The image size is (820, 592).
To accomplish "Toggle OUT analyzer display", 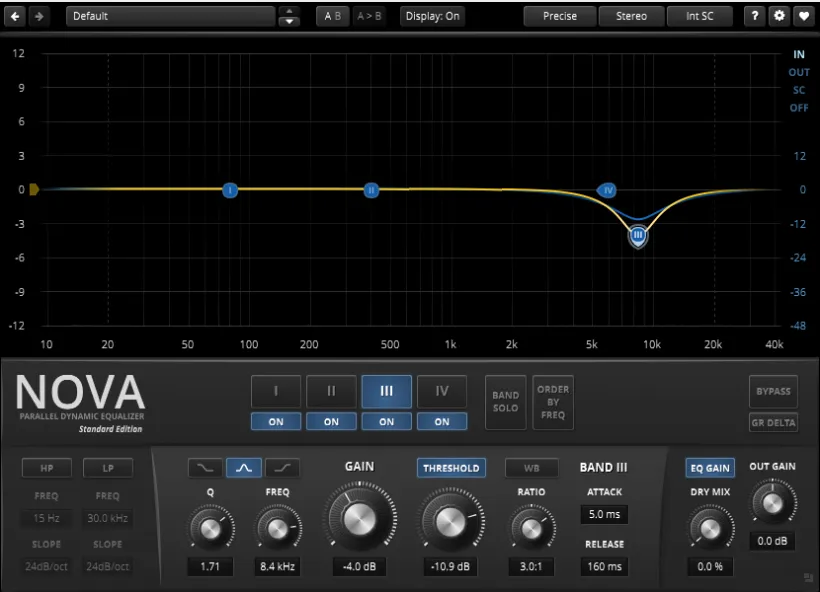I will (799, 72).
